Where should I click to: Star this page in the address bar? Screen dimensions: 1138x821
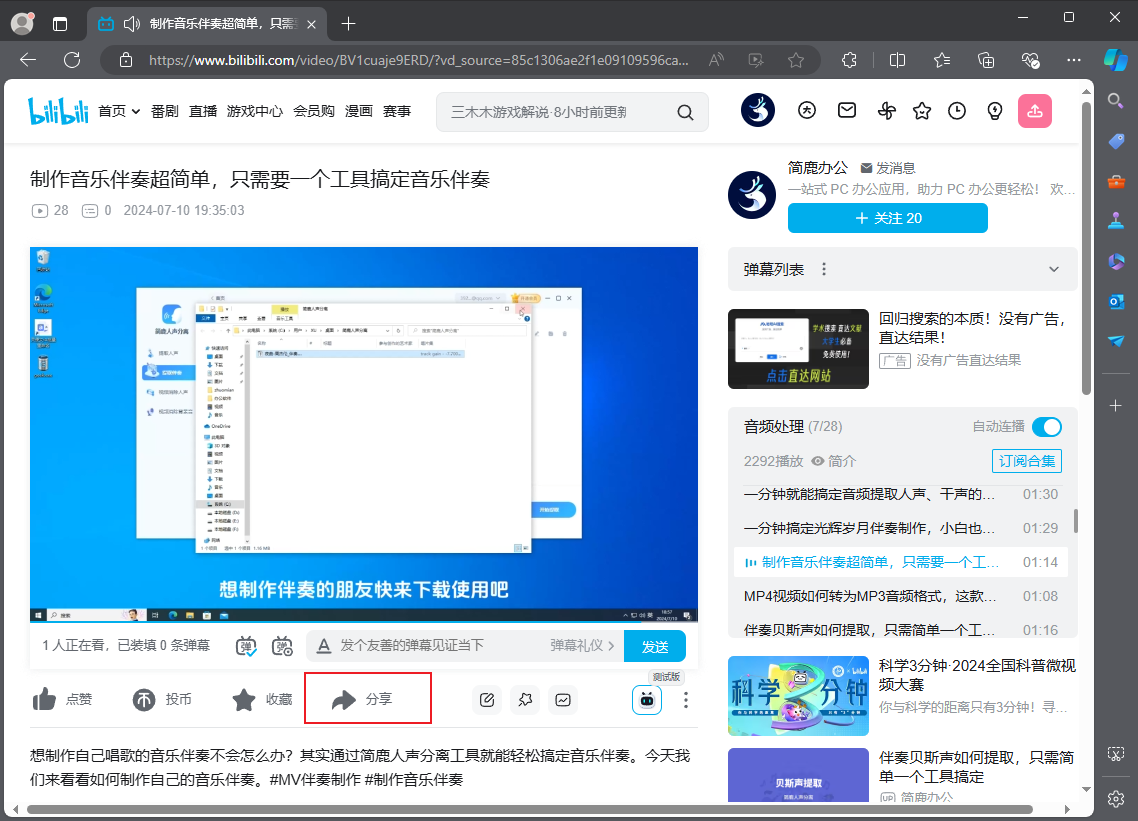tap(796, 60)
